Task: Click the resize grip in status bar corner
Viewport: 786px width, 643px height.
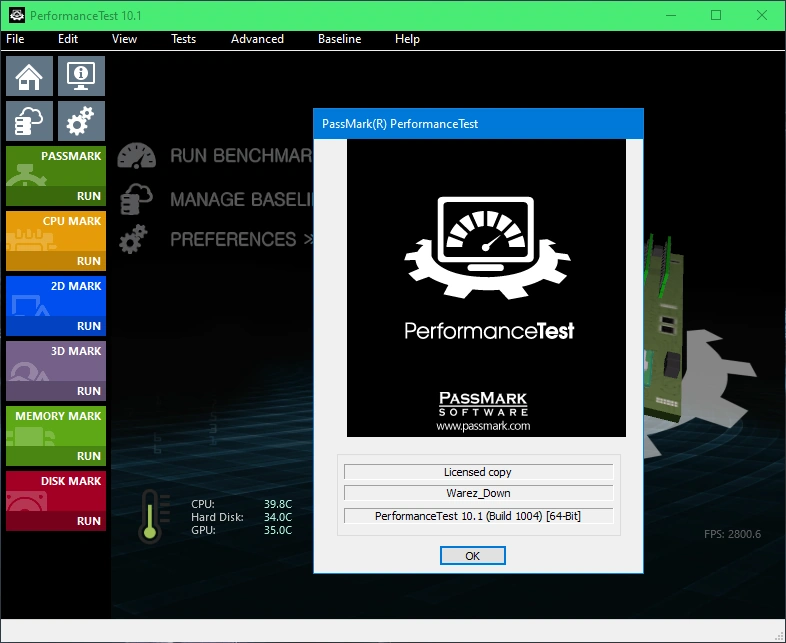Action: tap(779, 636)
